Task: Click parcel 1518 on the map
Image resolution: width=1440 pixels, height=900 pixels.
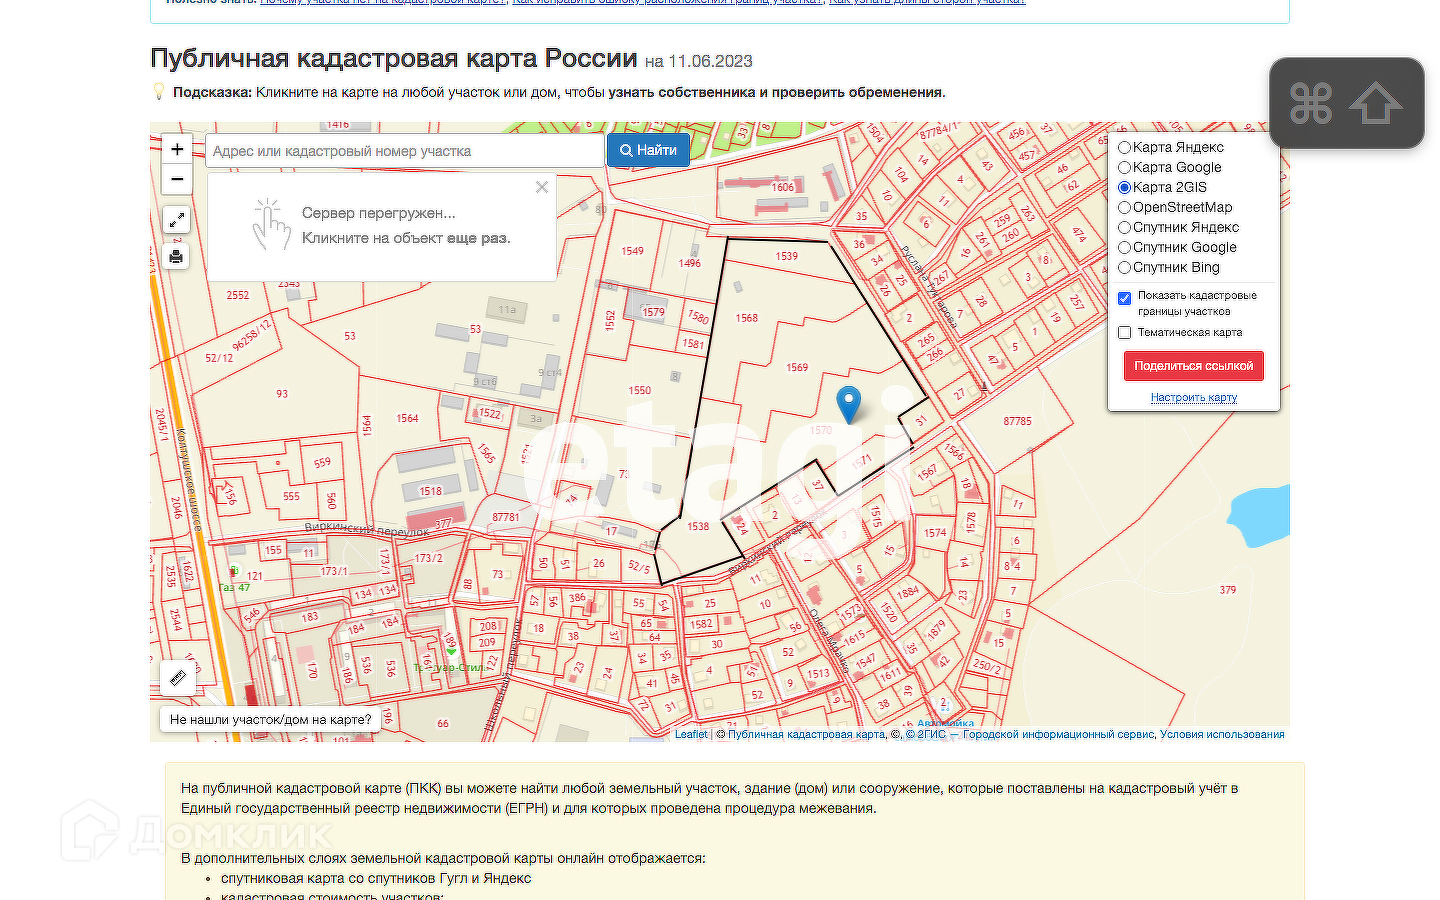Action: pos(431,491)
